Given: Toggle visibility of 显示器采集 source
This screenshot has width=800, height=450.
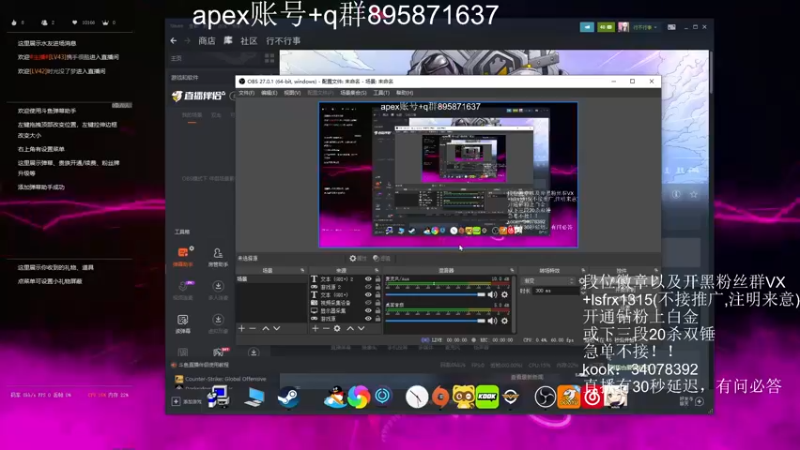Looking at the screenshot, I should 368,311.
